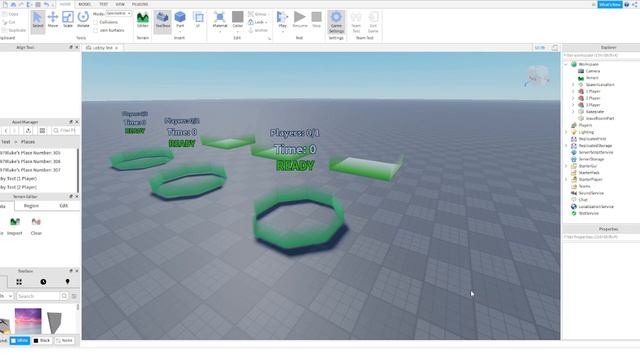This screenshot has width=640, height=360.
Task: Open the Toolbox category dropdown
Action: (7, 296)
